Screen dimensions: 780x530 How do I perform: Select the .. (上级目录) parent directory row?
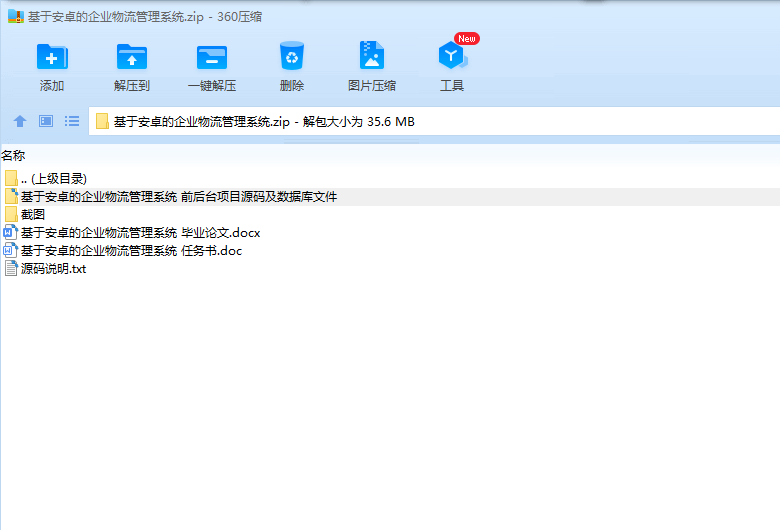pos(390,179)
